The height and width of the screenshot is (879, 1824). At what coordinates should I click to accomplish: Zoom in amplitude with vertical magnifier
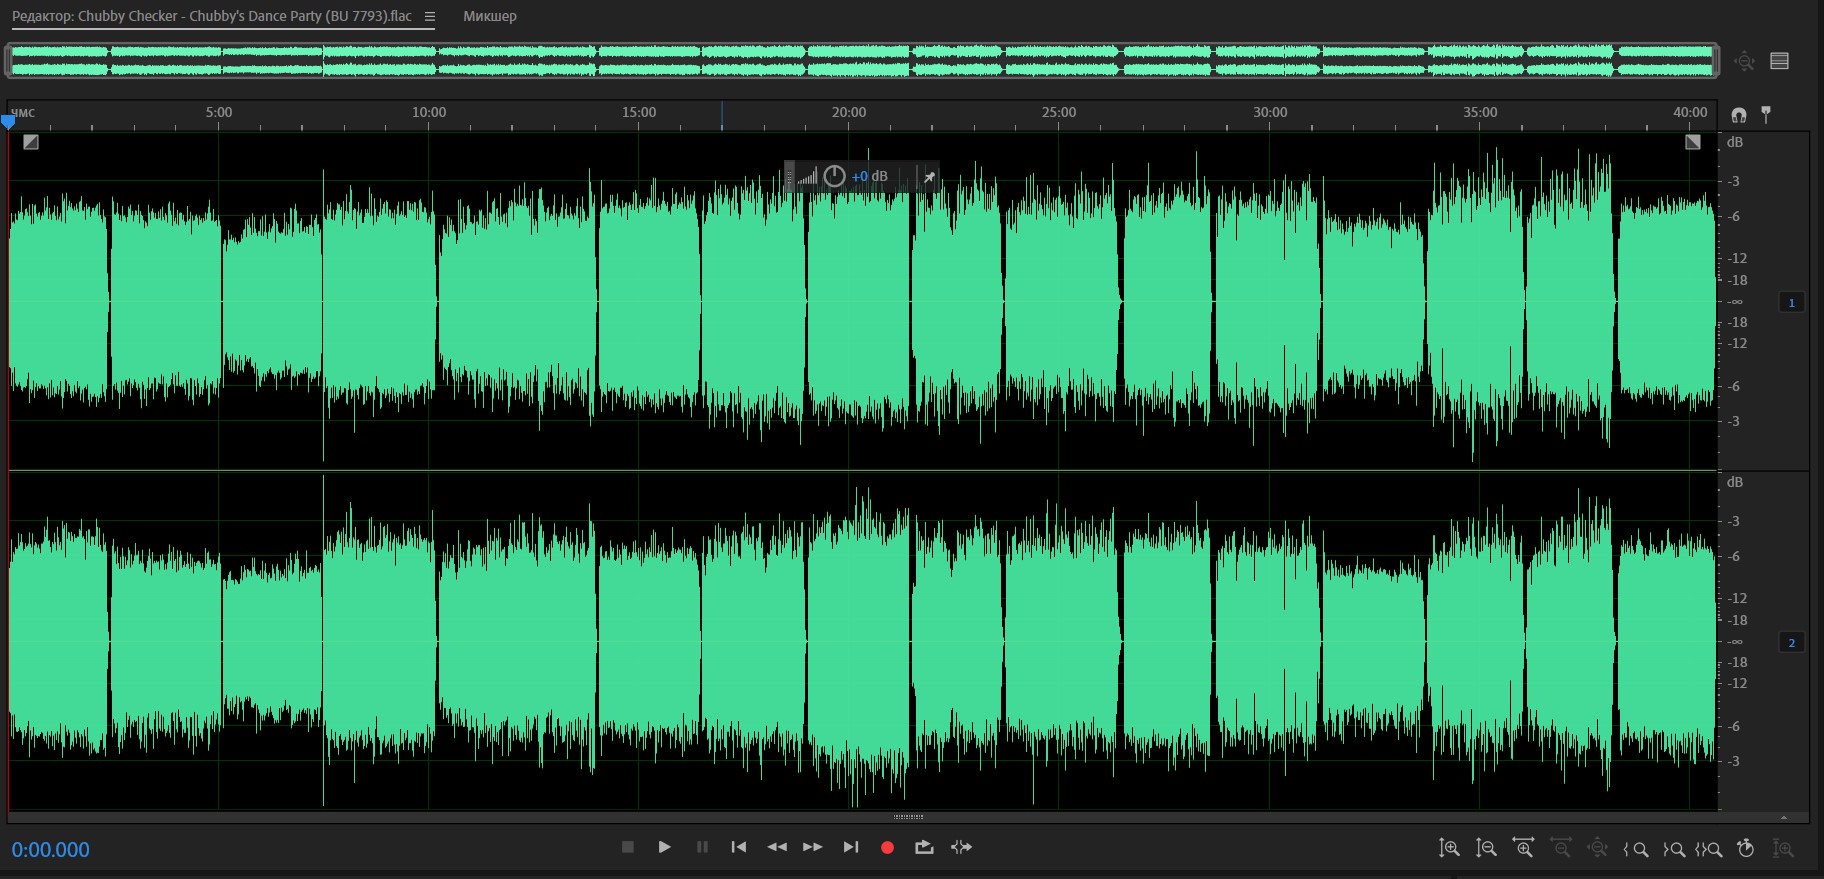tap(1449, 848)
